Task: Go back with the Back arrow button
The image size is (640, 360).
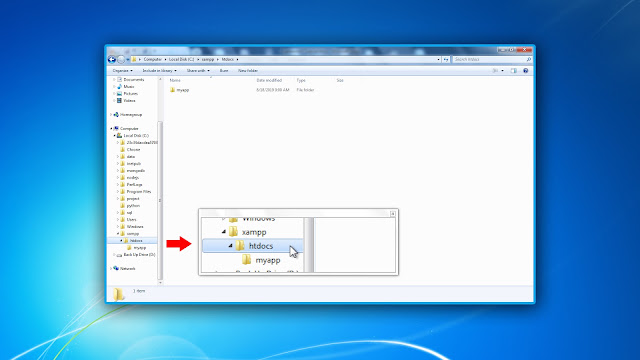Action: [x=111, y=60]
